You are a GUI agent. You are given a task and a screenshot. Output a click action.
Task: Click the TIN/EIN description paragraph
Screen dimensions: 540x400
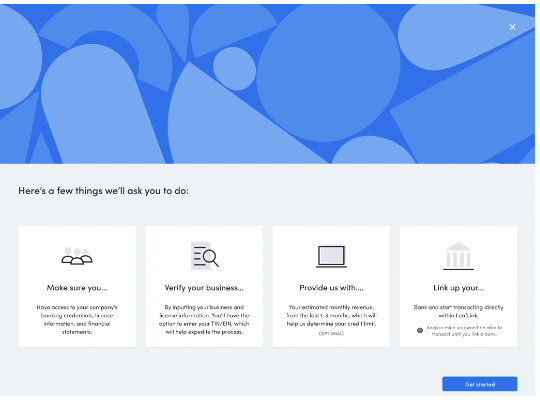(204, 320)
